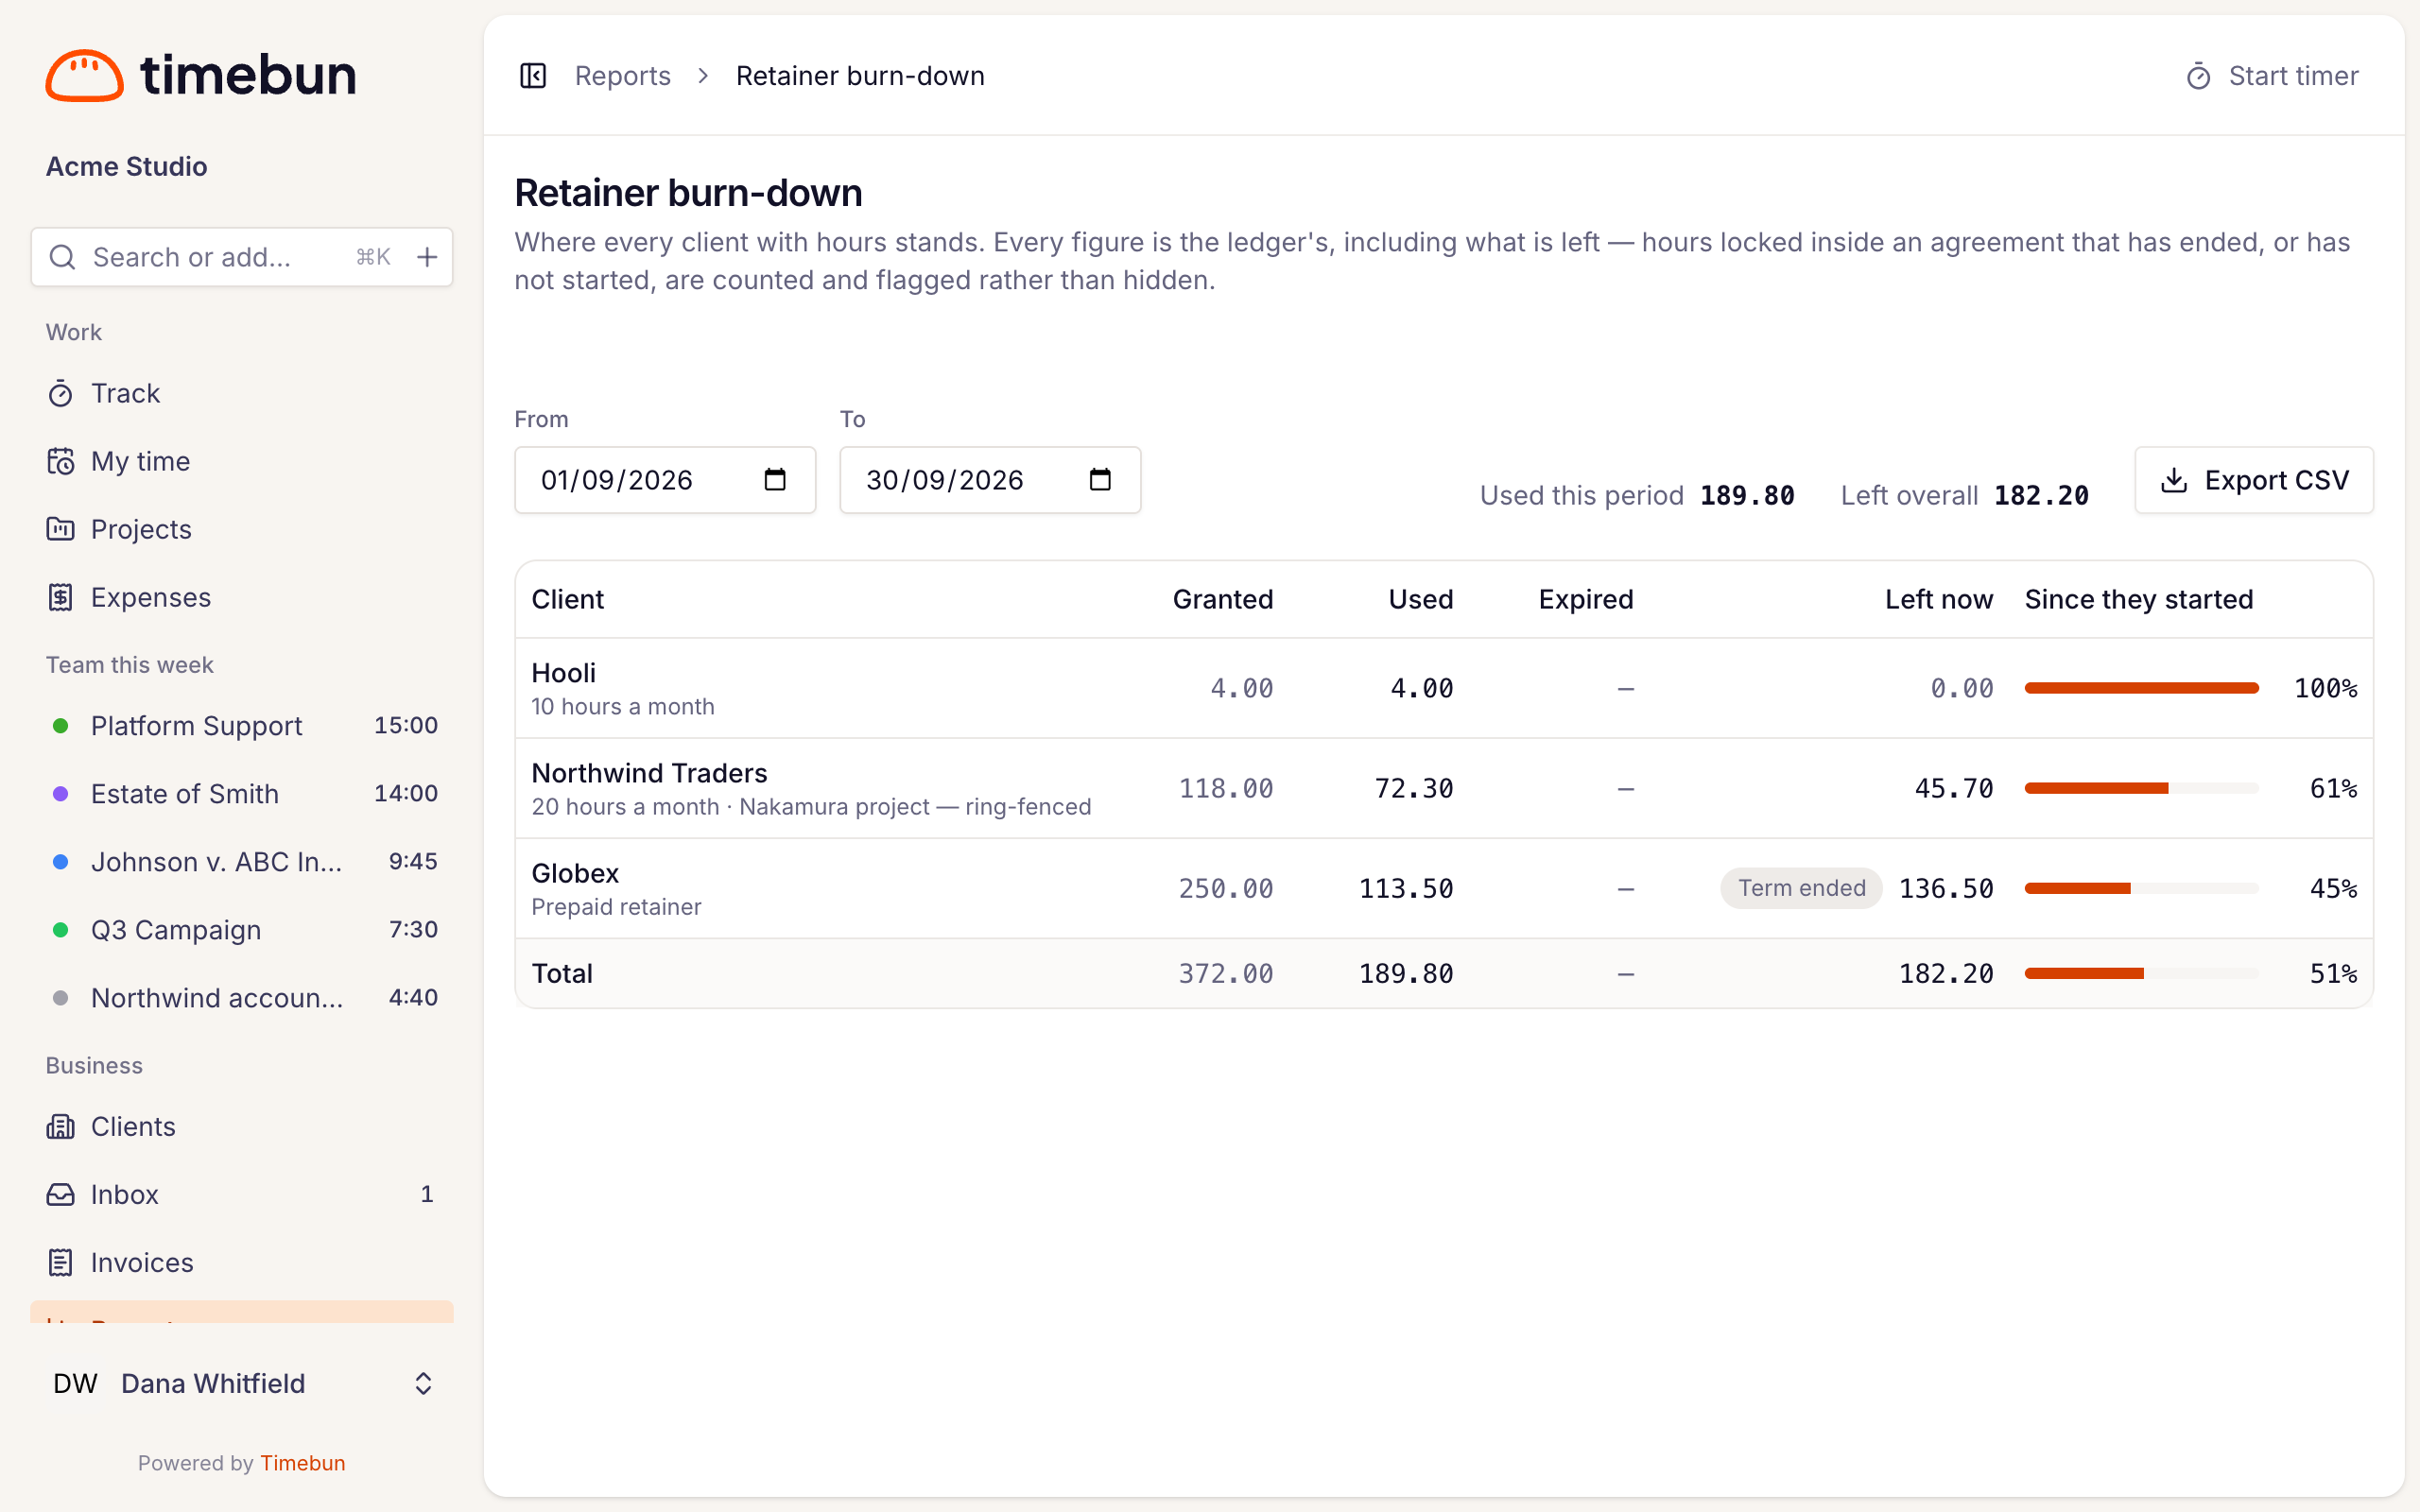Click the Start timer button
This screenshot has width=2420, height=1512.
click(x=2272, y=76)
